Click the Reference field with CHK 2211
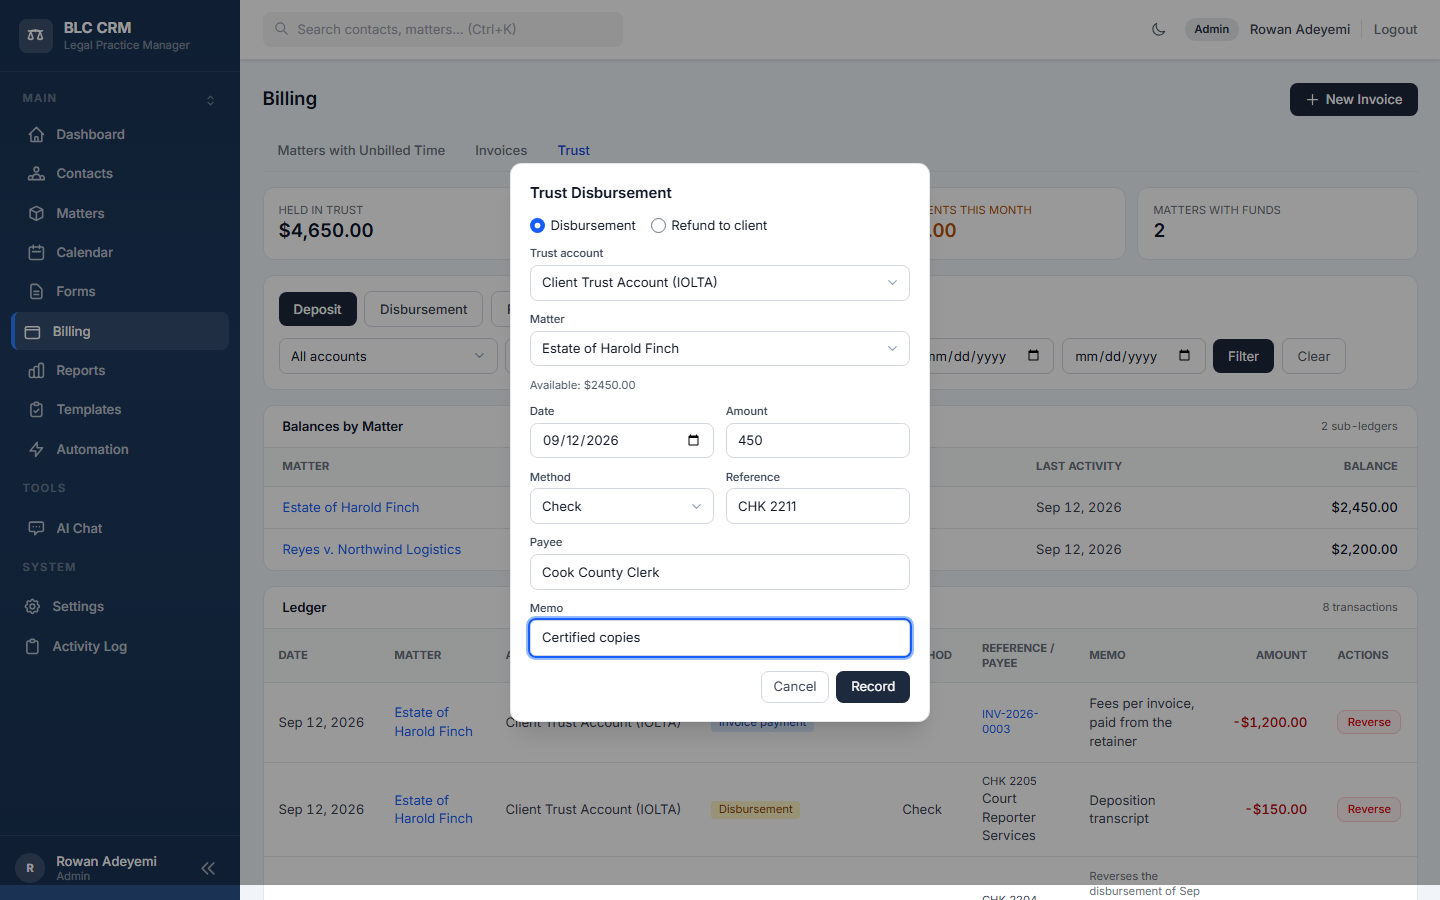The width and height of the screenshot is (1440, 900). pos(818,506)
